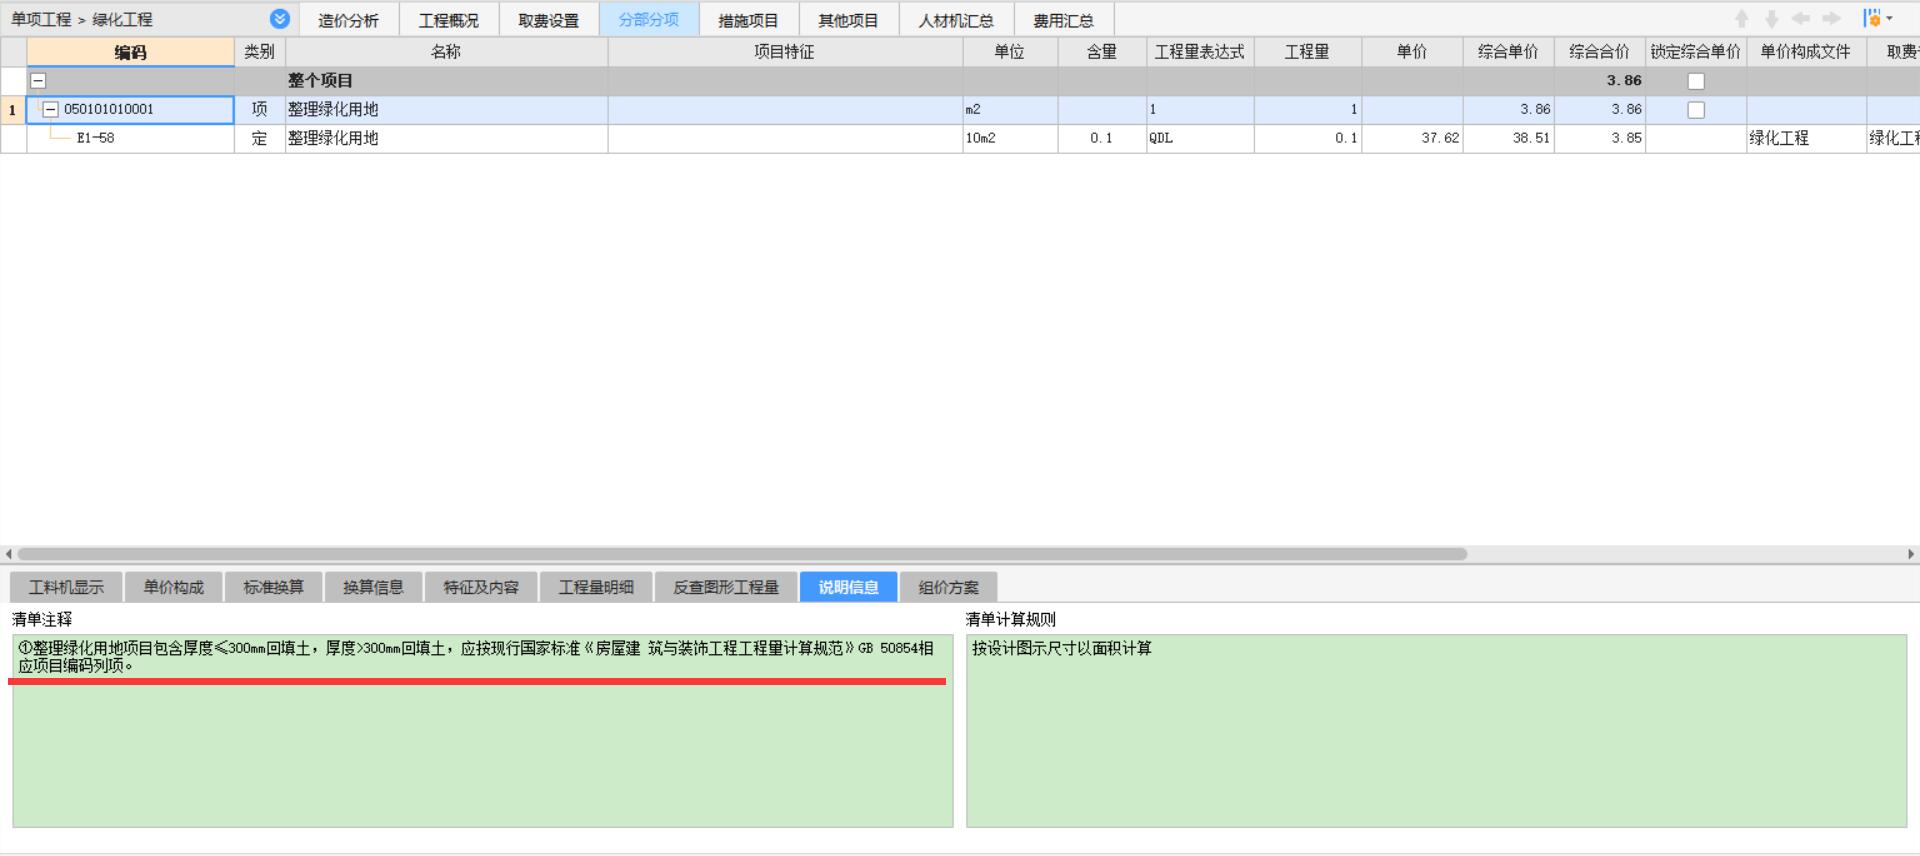Click the 项目特征 cell of item 050101010001

pos(785,110)
